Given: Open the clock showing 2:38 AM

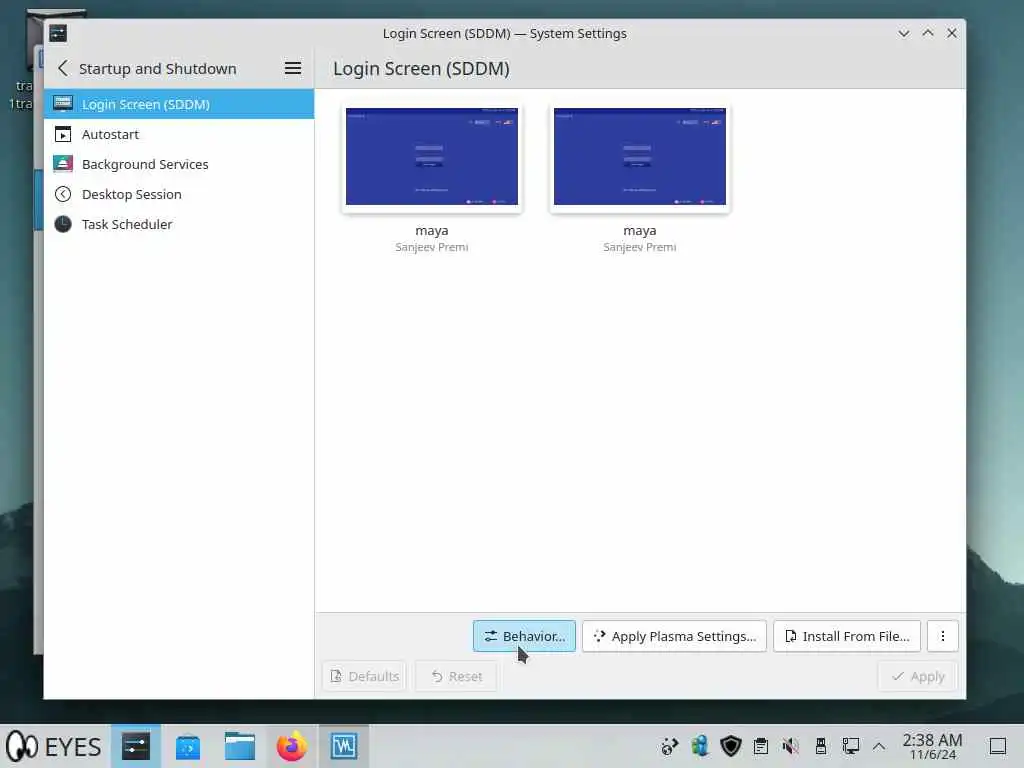Looking at the screenshot, I should pos(932,746).
